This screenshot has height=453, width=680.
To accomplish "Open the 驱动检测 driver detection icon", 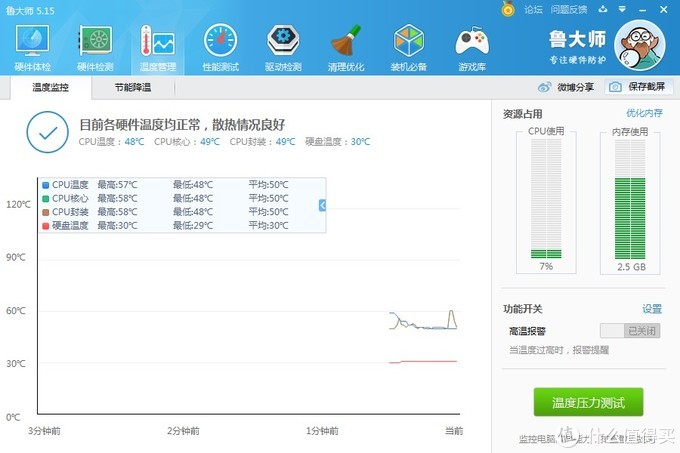I will pos(283,40).
